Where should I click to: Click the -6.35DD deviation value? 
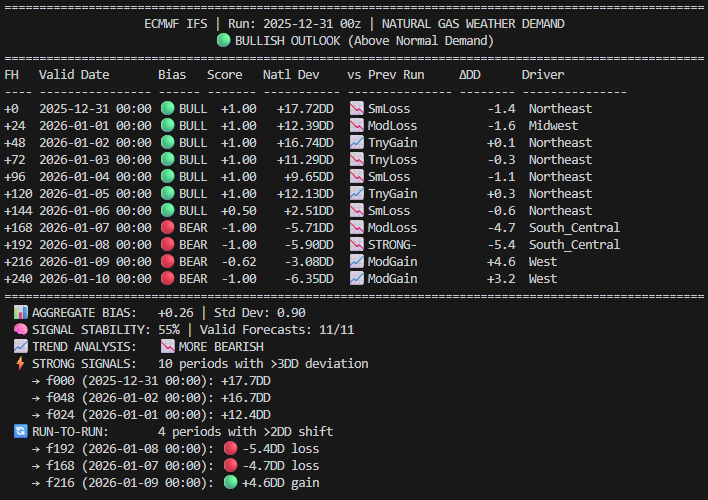(x=309, y=278)
